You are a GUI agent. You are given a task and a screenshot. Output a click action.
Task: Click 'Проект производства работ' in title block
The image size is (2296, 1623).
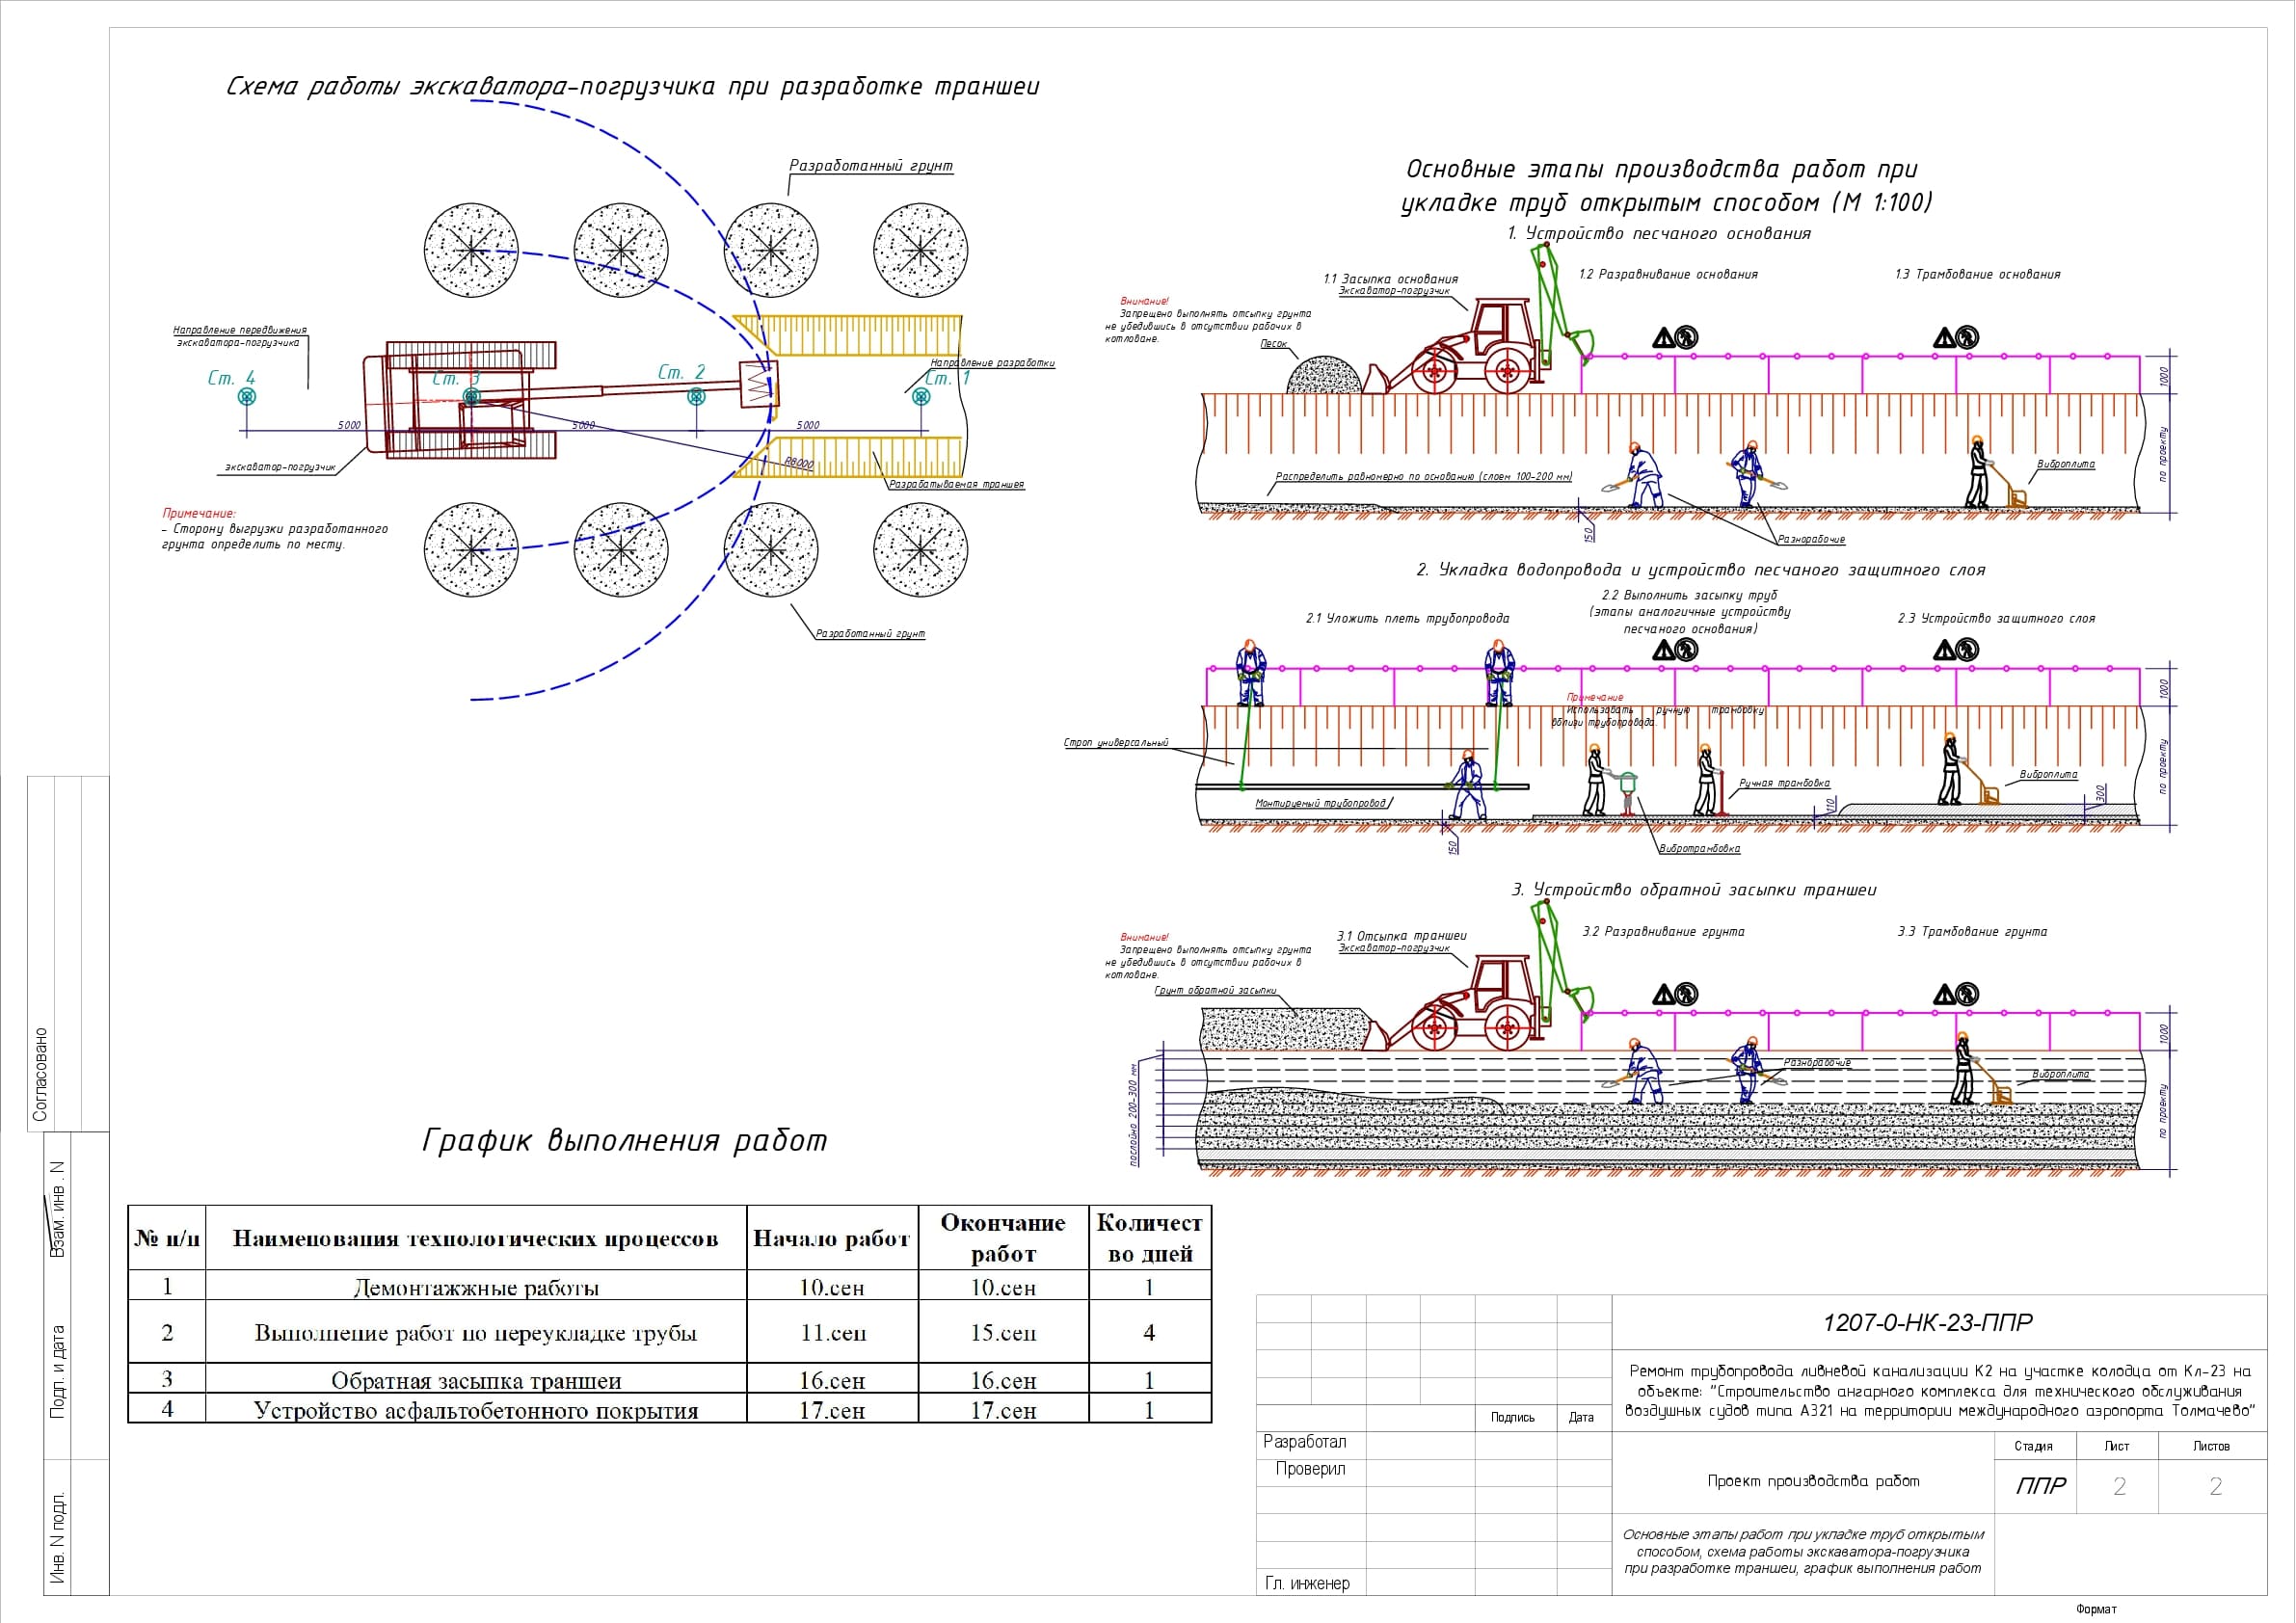pos(1813,1481)
